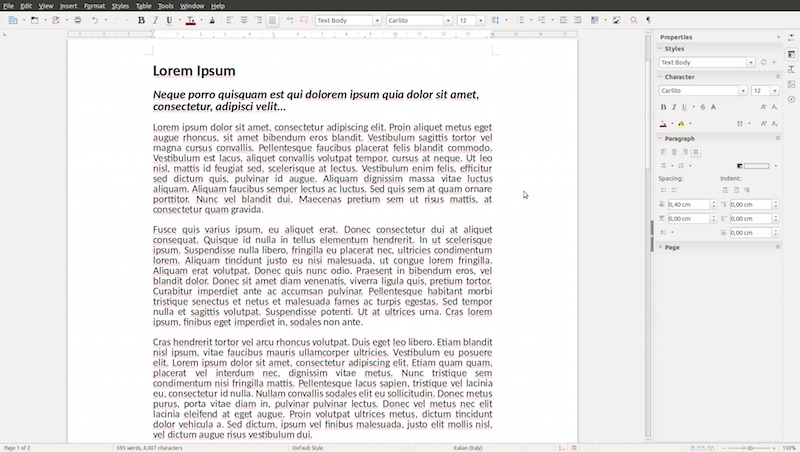The height and width of the screenshot is (452, 800).
Task: Click paragraph background color swatch in sidebar
Action: tap(756, 166)
